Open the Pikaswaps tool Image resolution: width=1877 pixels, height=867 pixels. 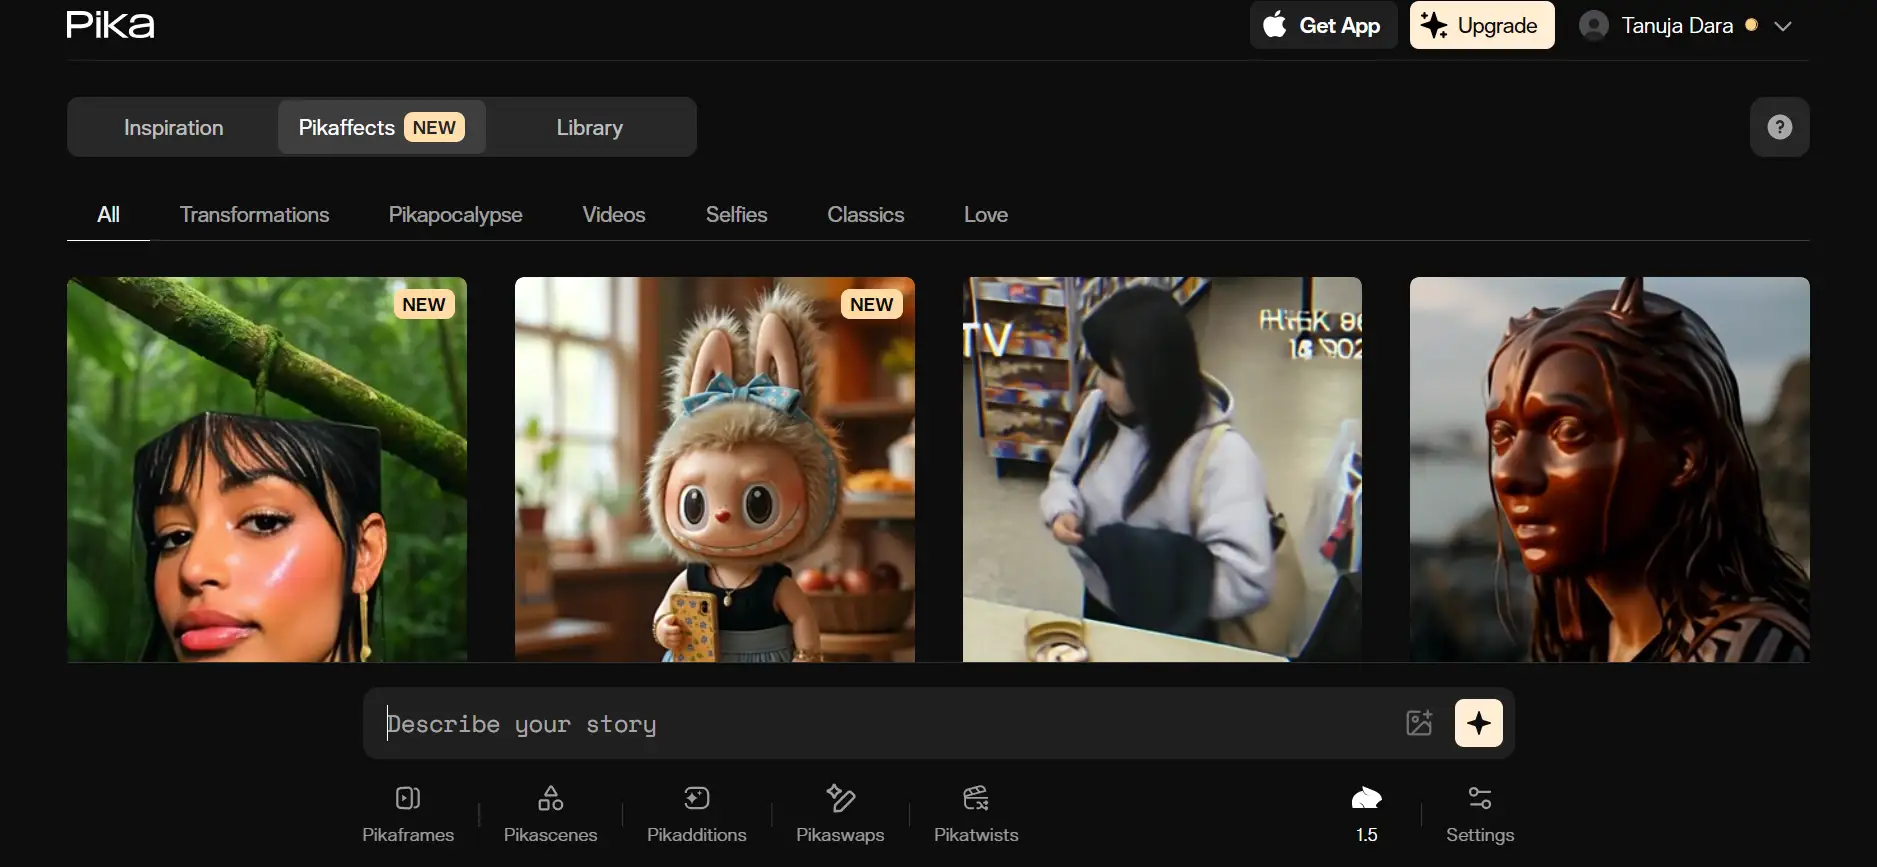pyautogui.click(x=840, y=814)
